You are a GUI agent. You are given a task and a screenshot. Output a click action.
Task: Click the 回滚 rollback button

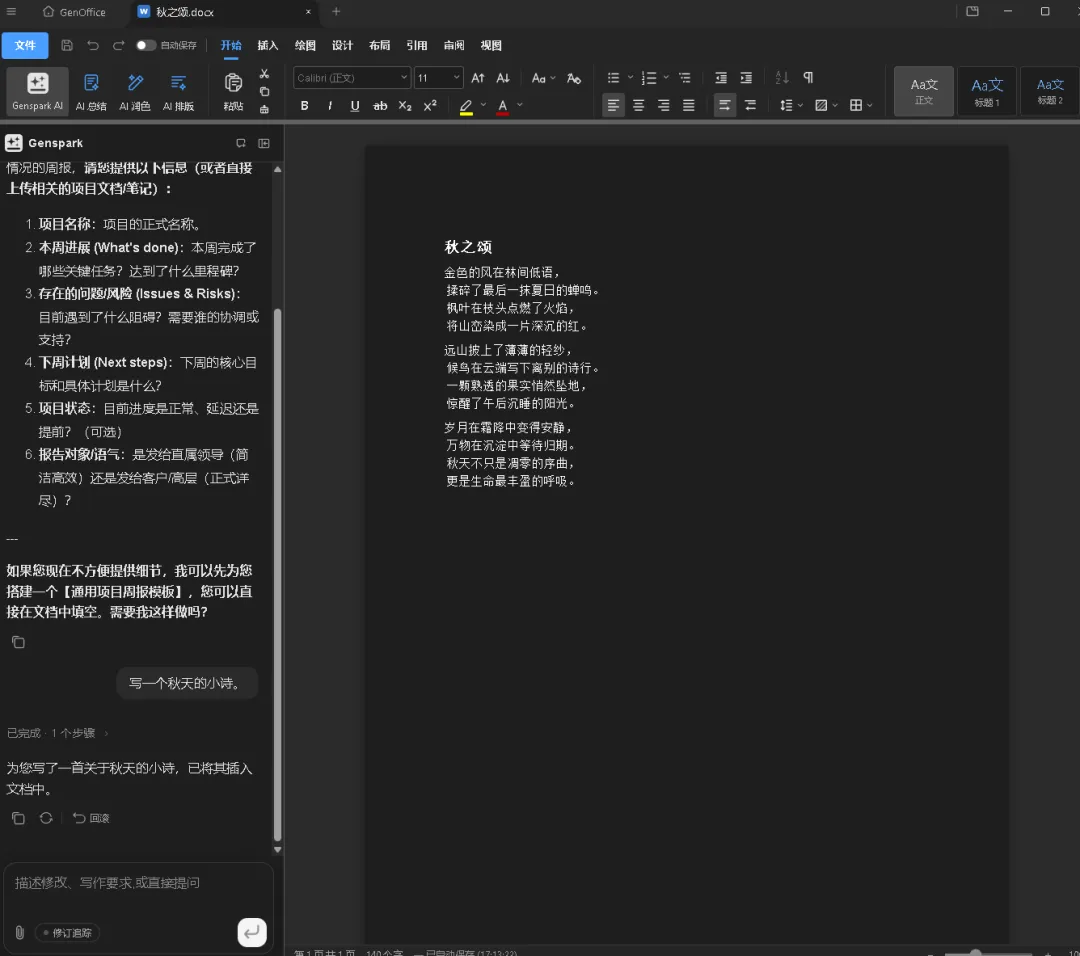pos(91,818)
